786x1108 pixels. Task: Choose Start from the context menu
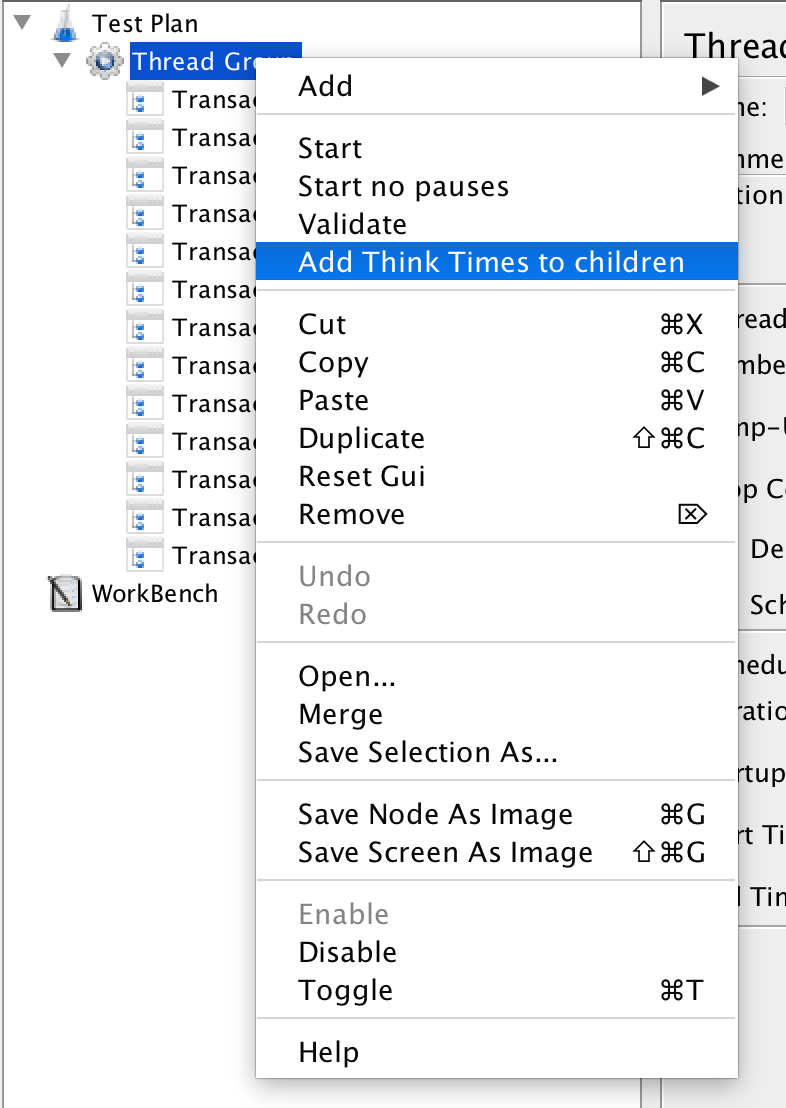(x=330, y=149)
